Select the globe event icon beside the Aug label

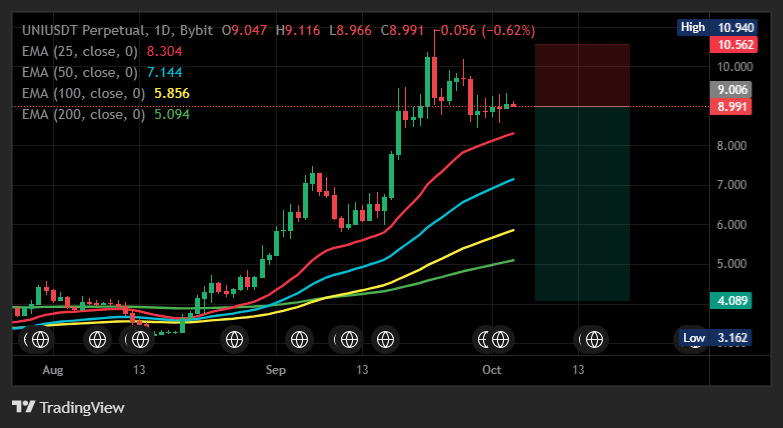point(40,340)
